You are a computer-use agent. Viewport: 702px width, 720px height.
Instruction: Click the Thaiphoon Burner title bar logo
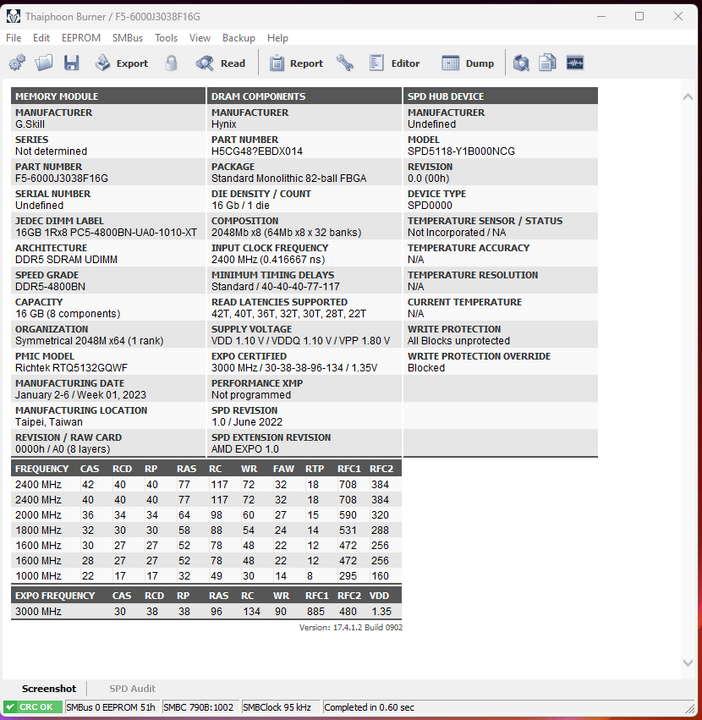tap(13, 17)
